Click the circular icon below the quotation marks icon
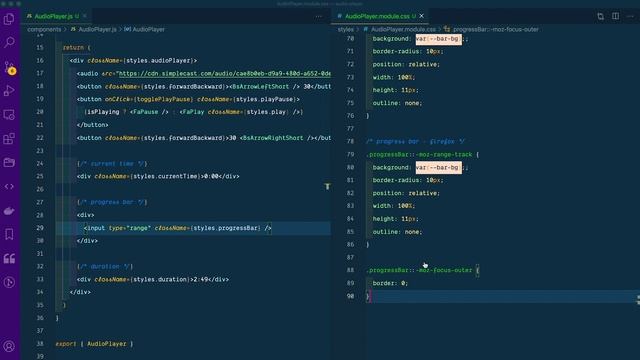 click(9, 282)
